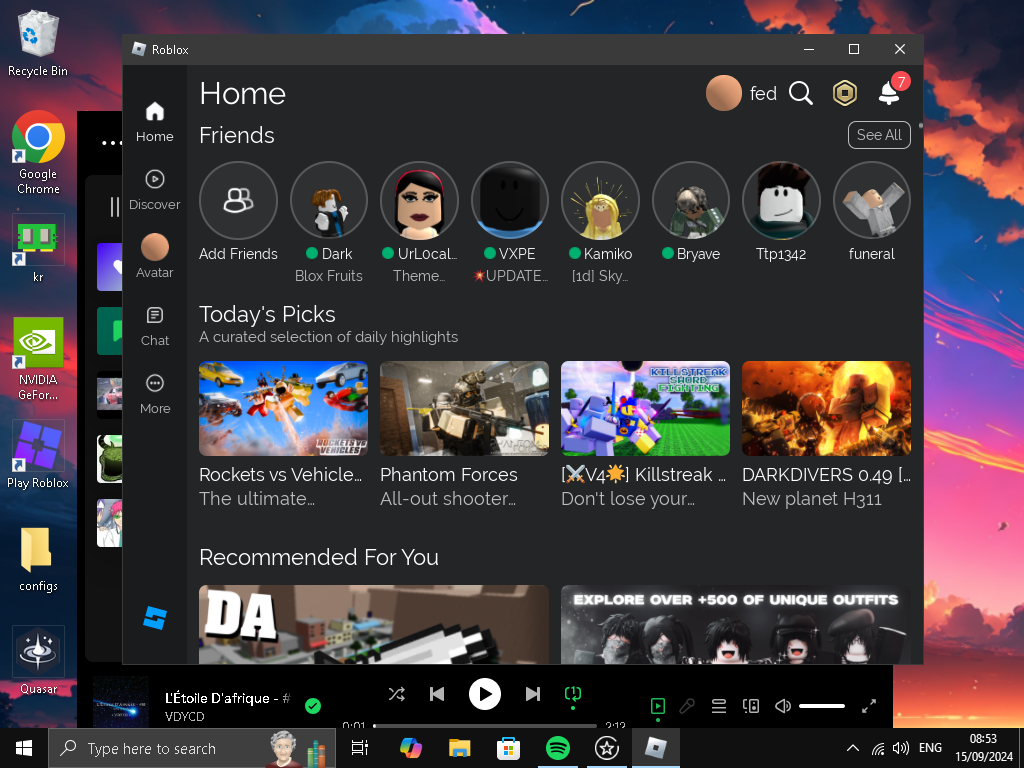Click Blox Fruits under friend Dark
This screenshot has width=1024, height=768.
[328, 276]
